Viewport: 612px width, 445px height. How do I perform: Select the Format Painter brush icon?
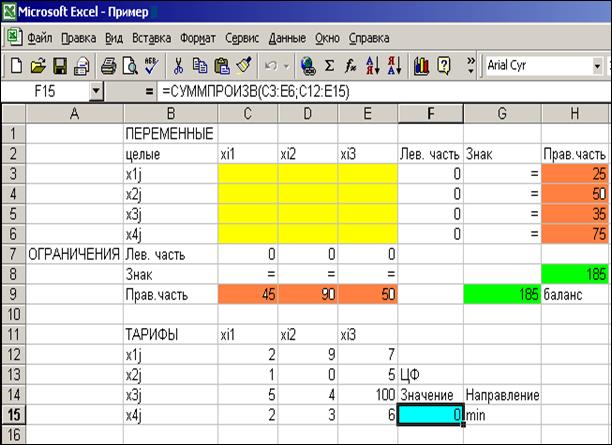click(x=244, y=66)
